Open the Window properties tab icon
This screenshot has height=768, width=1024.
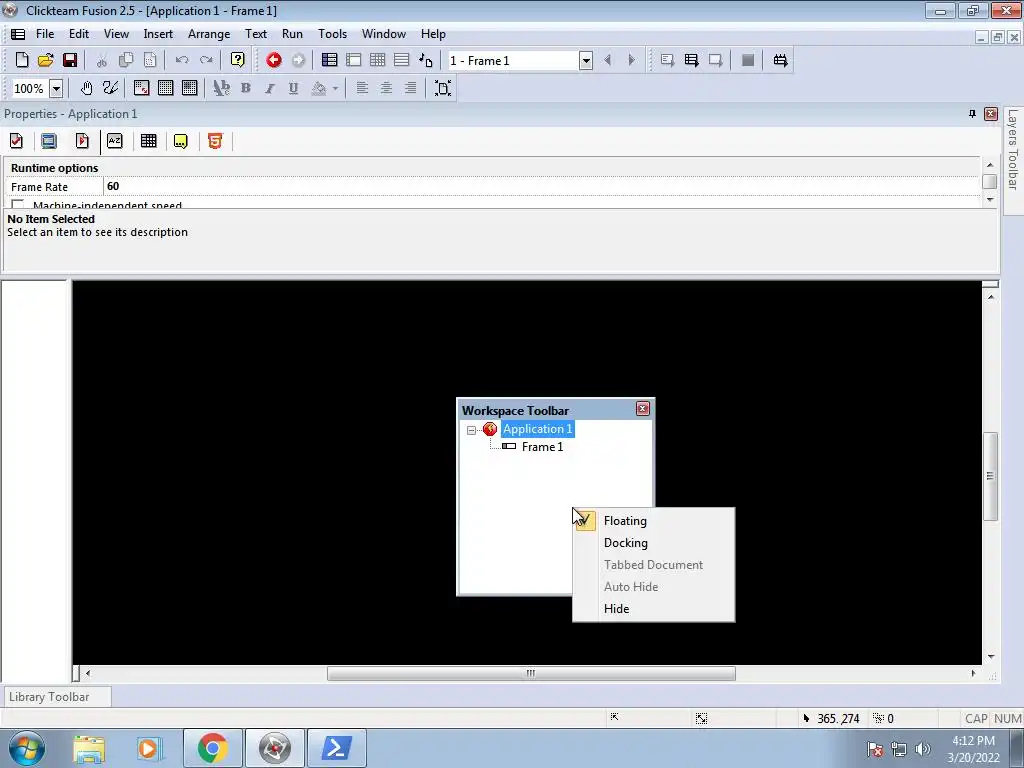click(x=49, y=141)
